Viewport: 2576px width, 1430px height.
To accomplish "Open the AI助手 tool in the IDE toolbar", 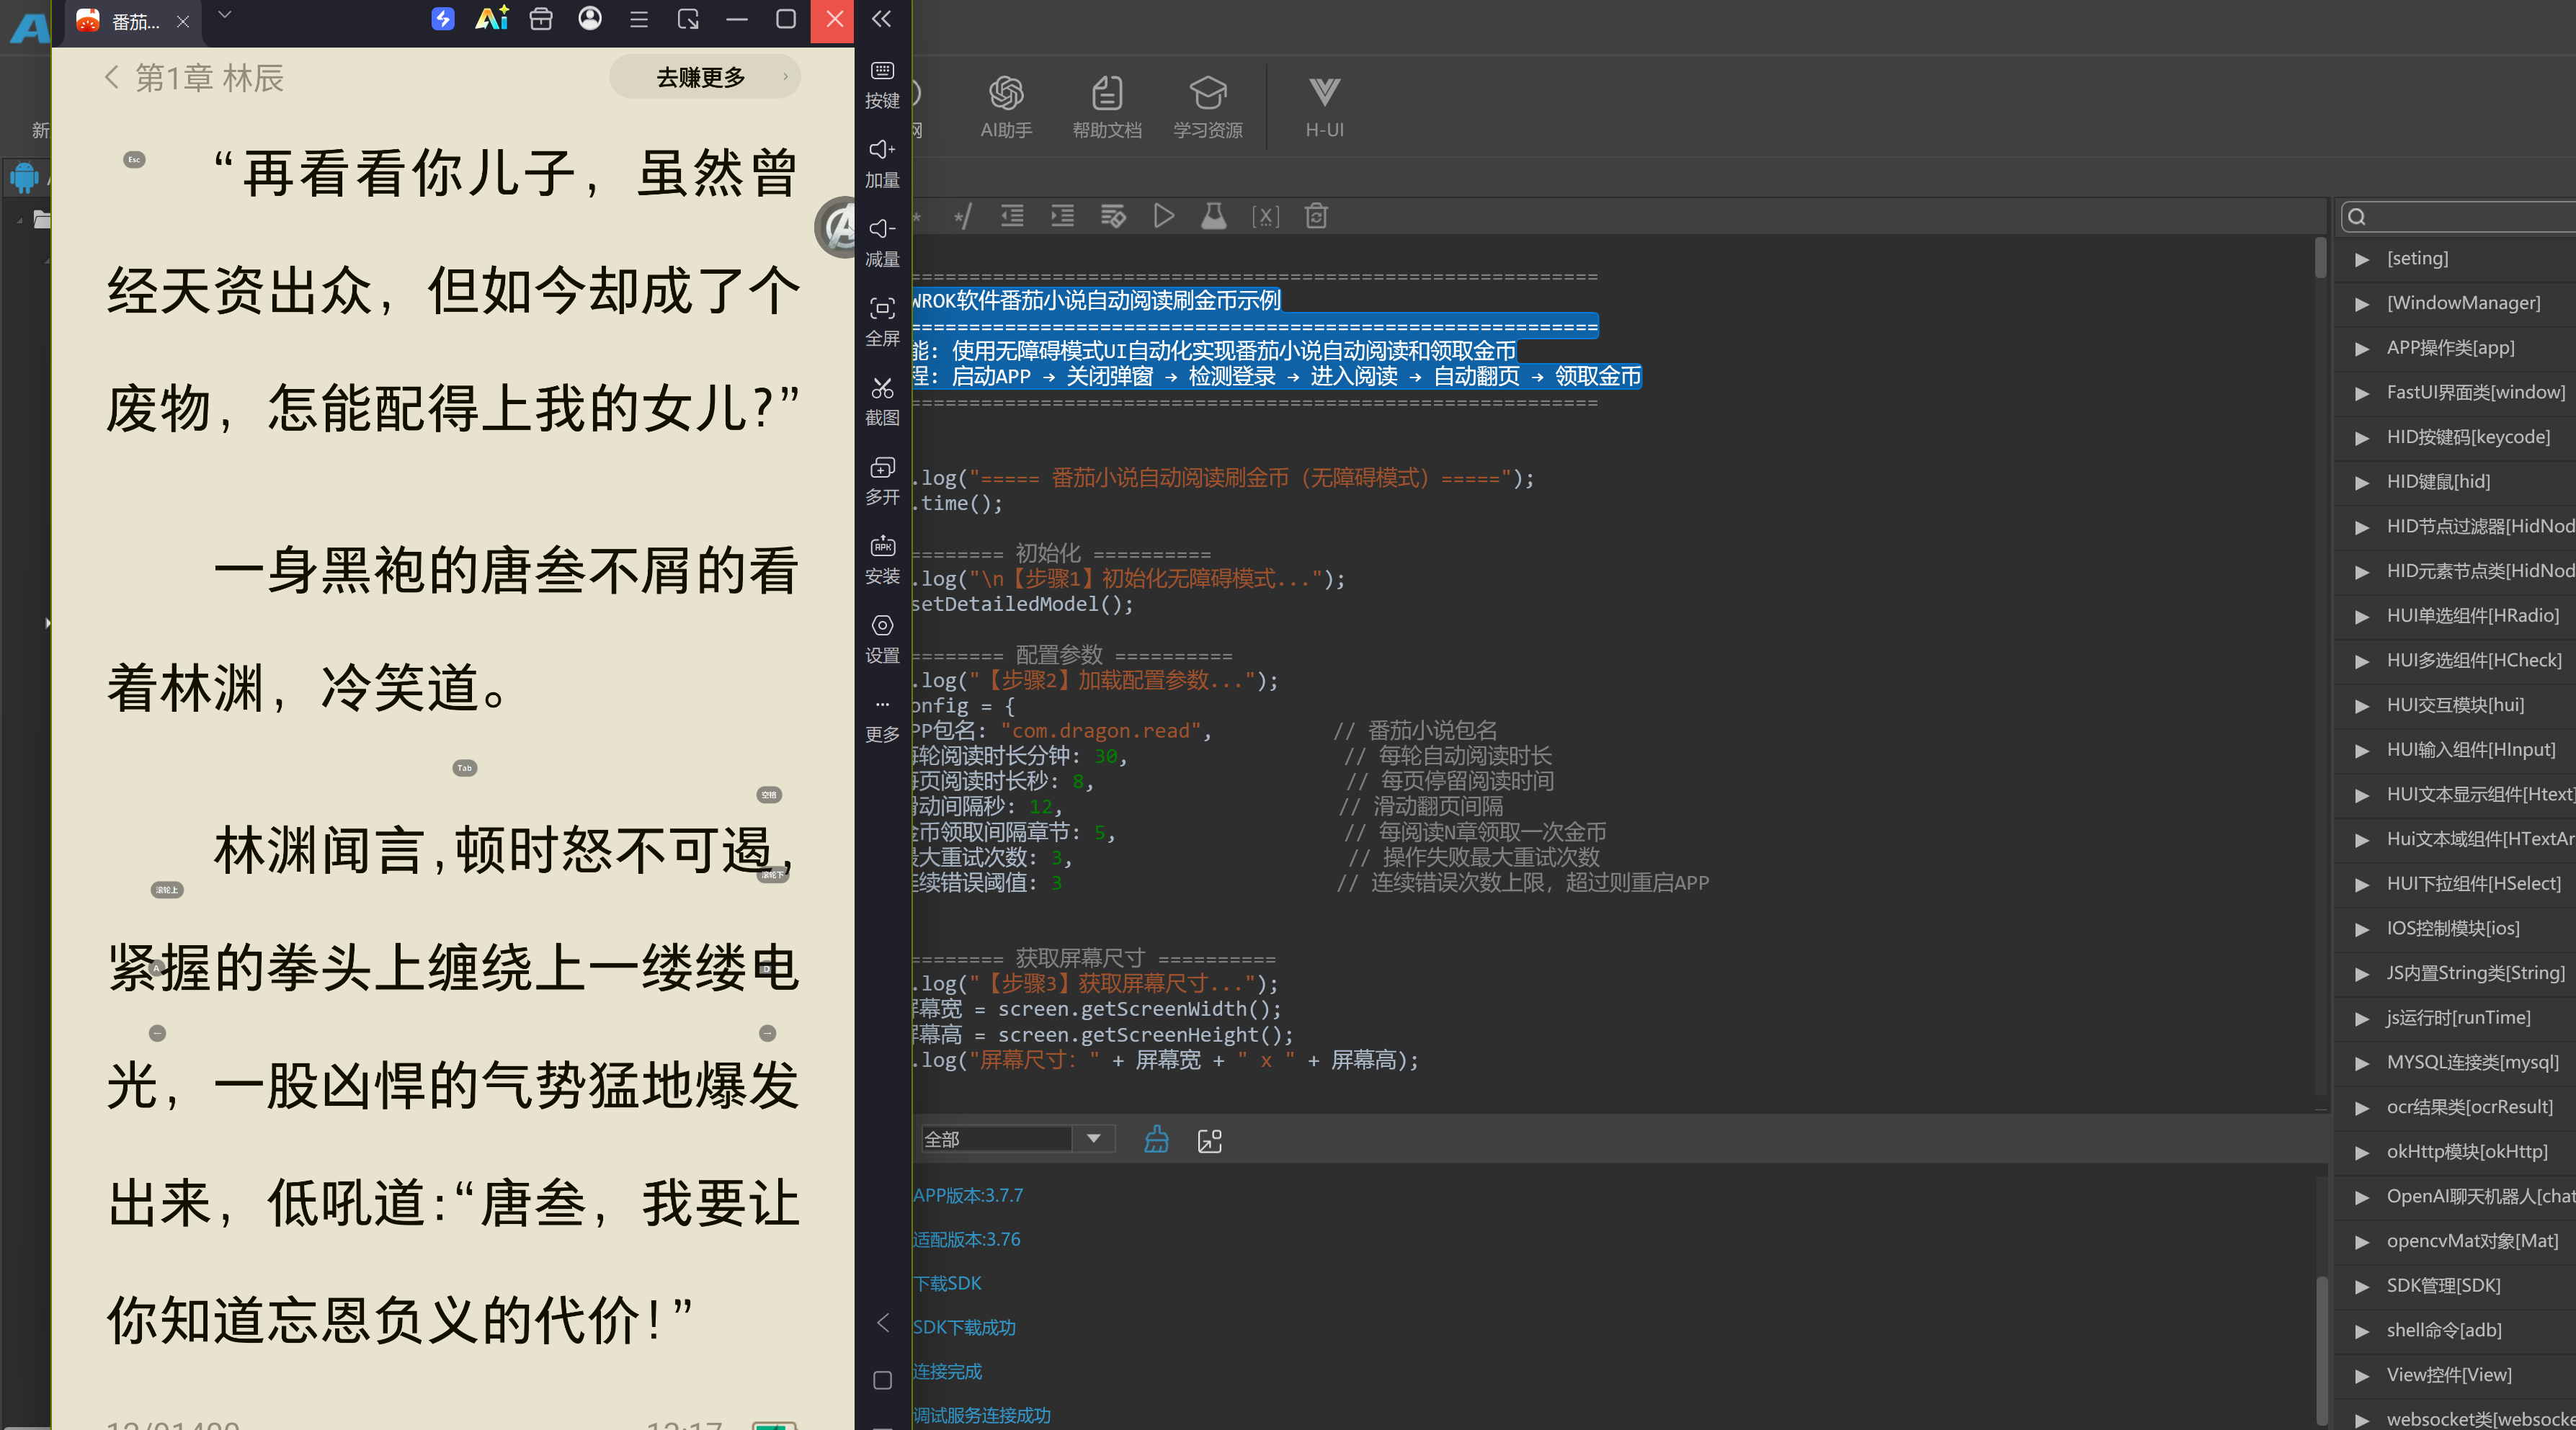I will point(1005,107).
